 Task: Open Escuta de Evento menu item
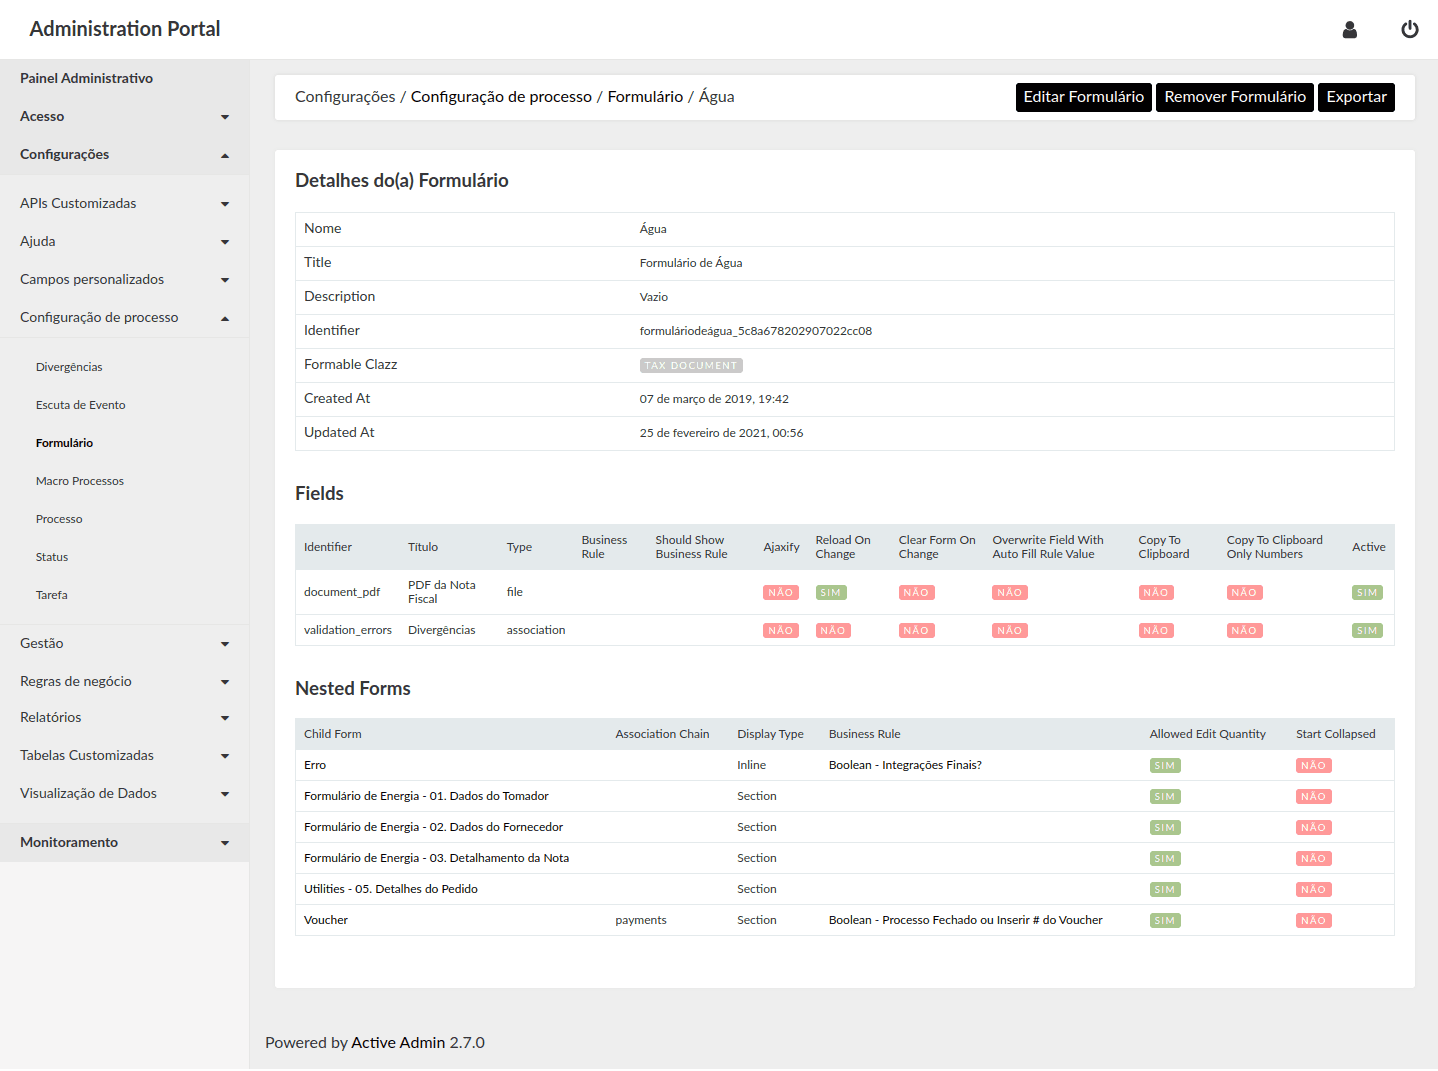pyautogui.click(x=81, y=405)
